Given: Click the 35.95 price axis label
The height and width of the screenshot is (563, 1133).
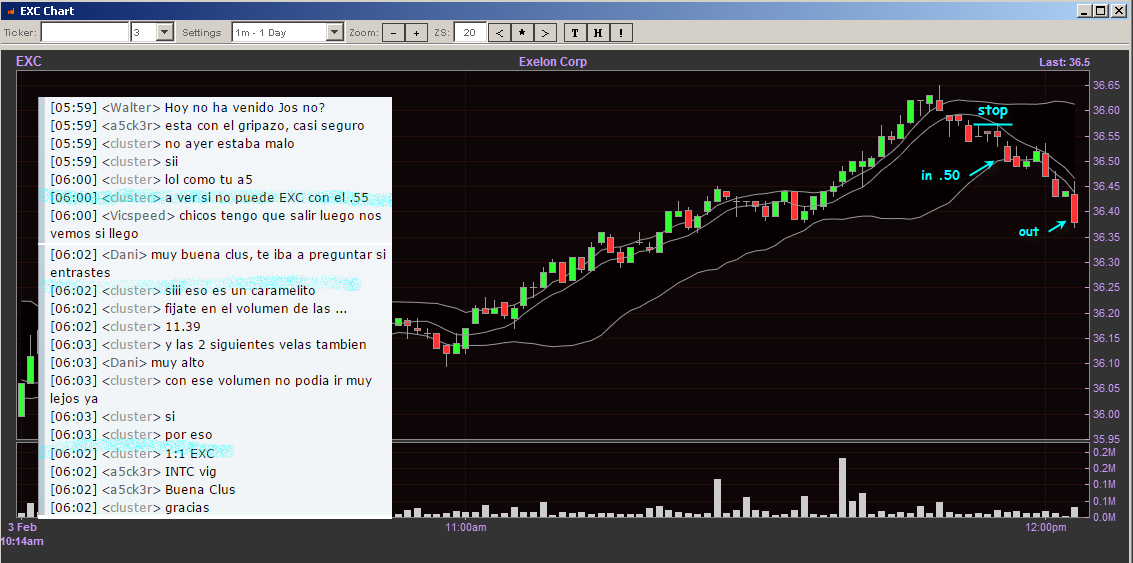Looking at the screenshot, I should click(x=1107, y=439).
